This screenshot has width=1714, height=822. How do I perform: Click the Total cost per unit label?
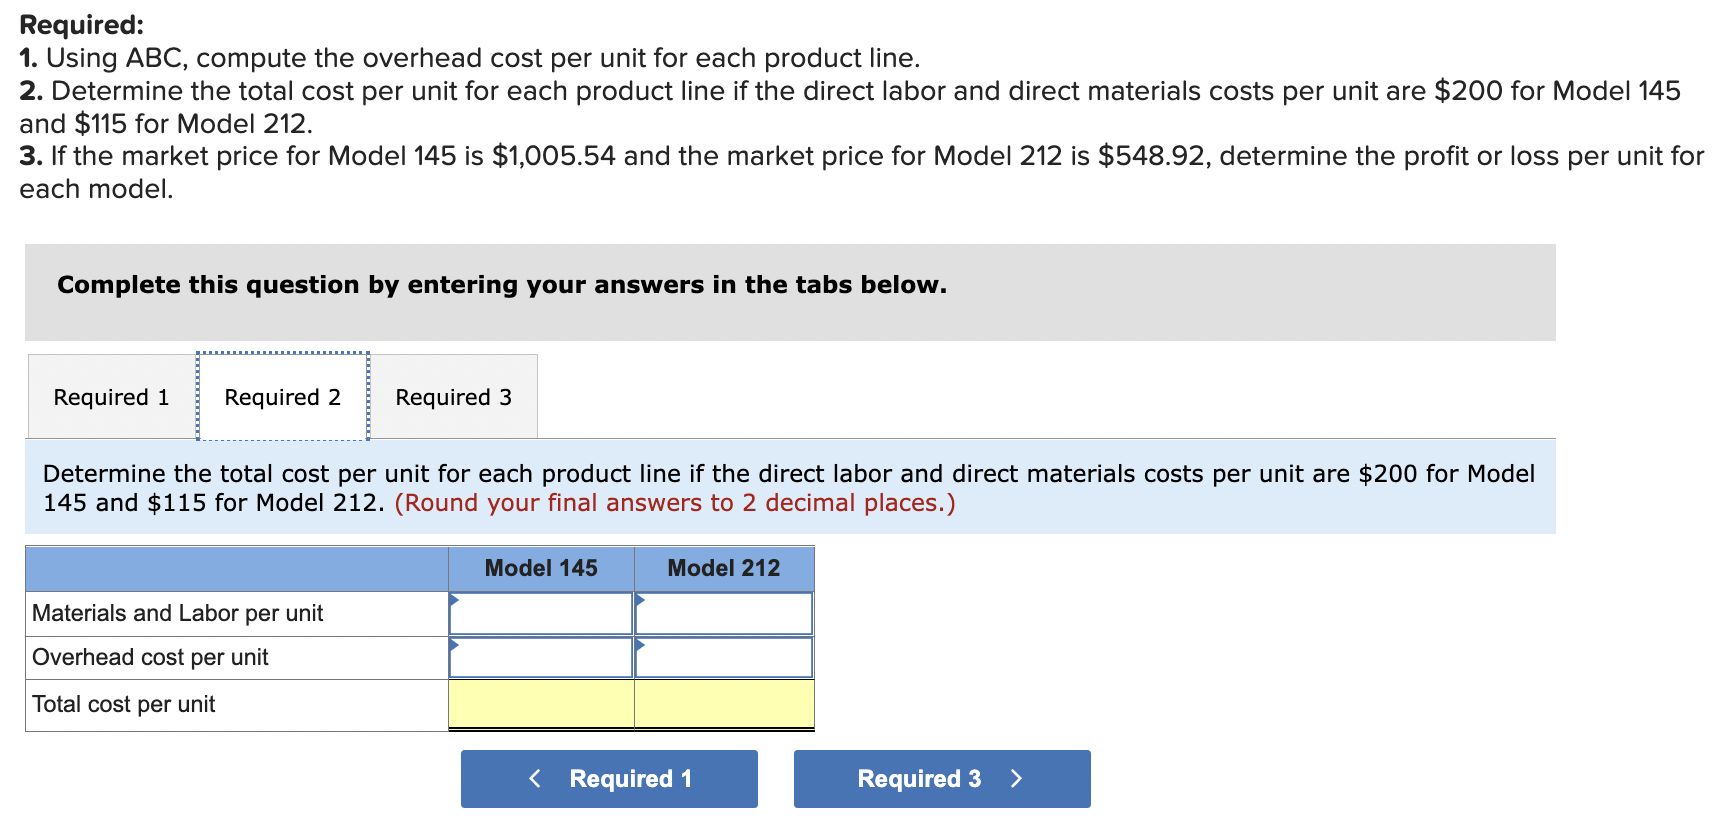coord(124,704)
